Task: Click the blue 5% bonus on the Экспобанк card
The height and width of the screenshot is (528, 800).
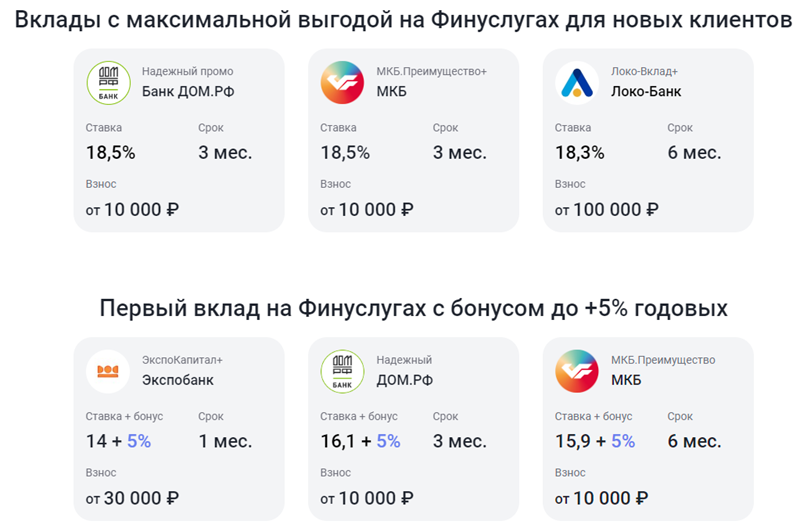Action: pos(138,441)
